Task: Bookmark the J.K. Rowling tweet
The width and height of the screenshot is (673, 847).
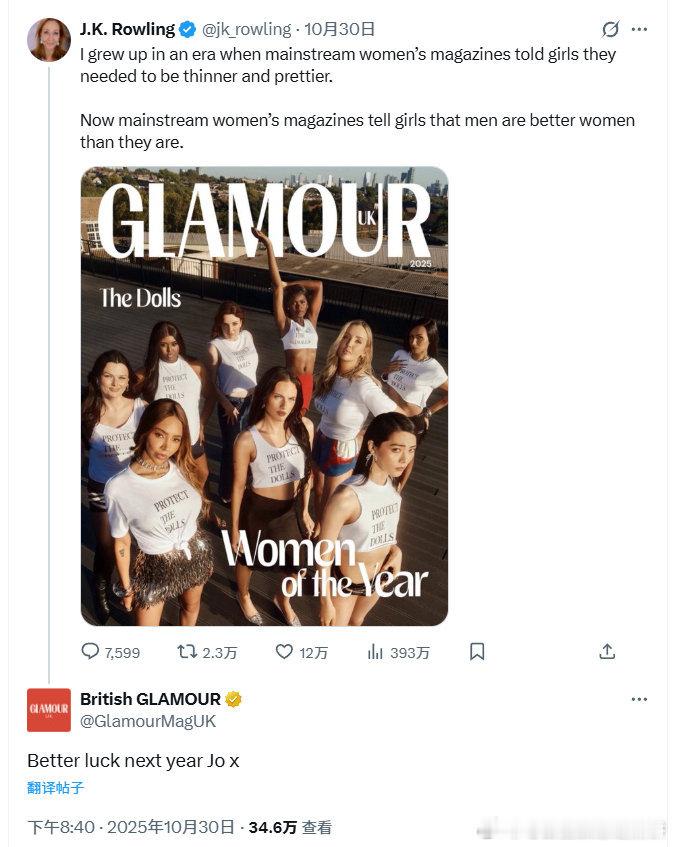Action: coord(477,652)
